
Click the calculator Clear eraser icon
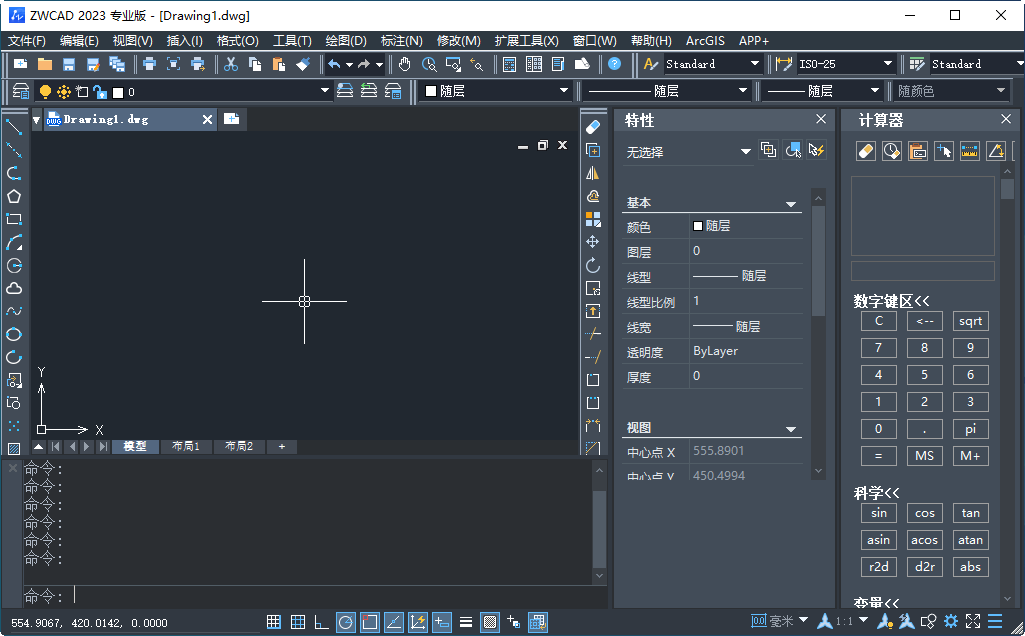pyautogui.click(x=865, y=151)
